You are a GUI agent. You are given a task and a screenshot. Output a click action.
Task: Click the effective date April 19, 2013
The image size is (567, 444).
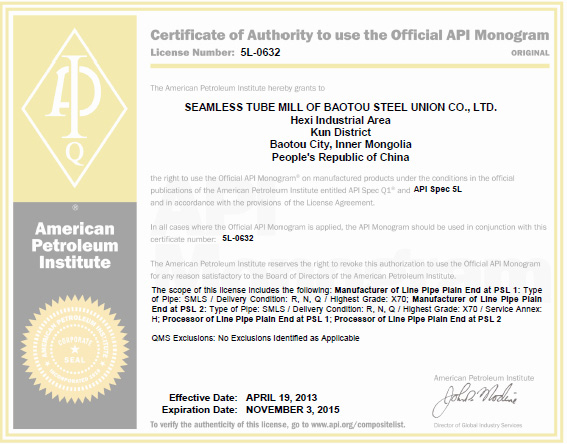coord(282,398)
